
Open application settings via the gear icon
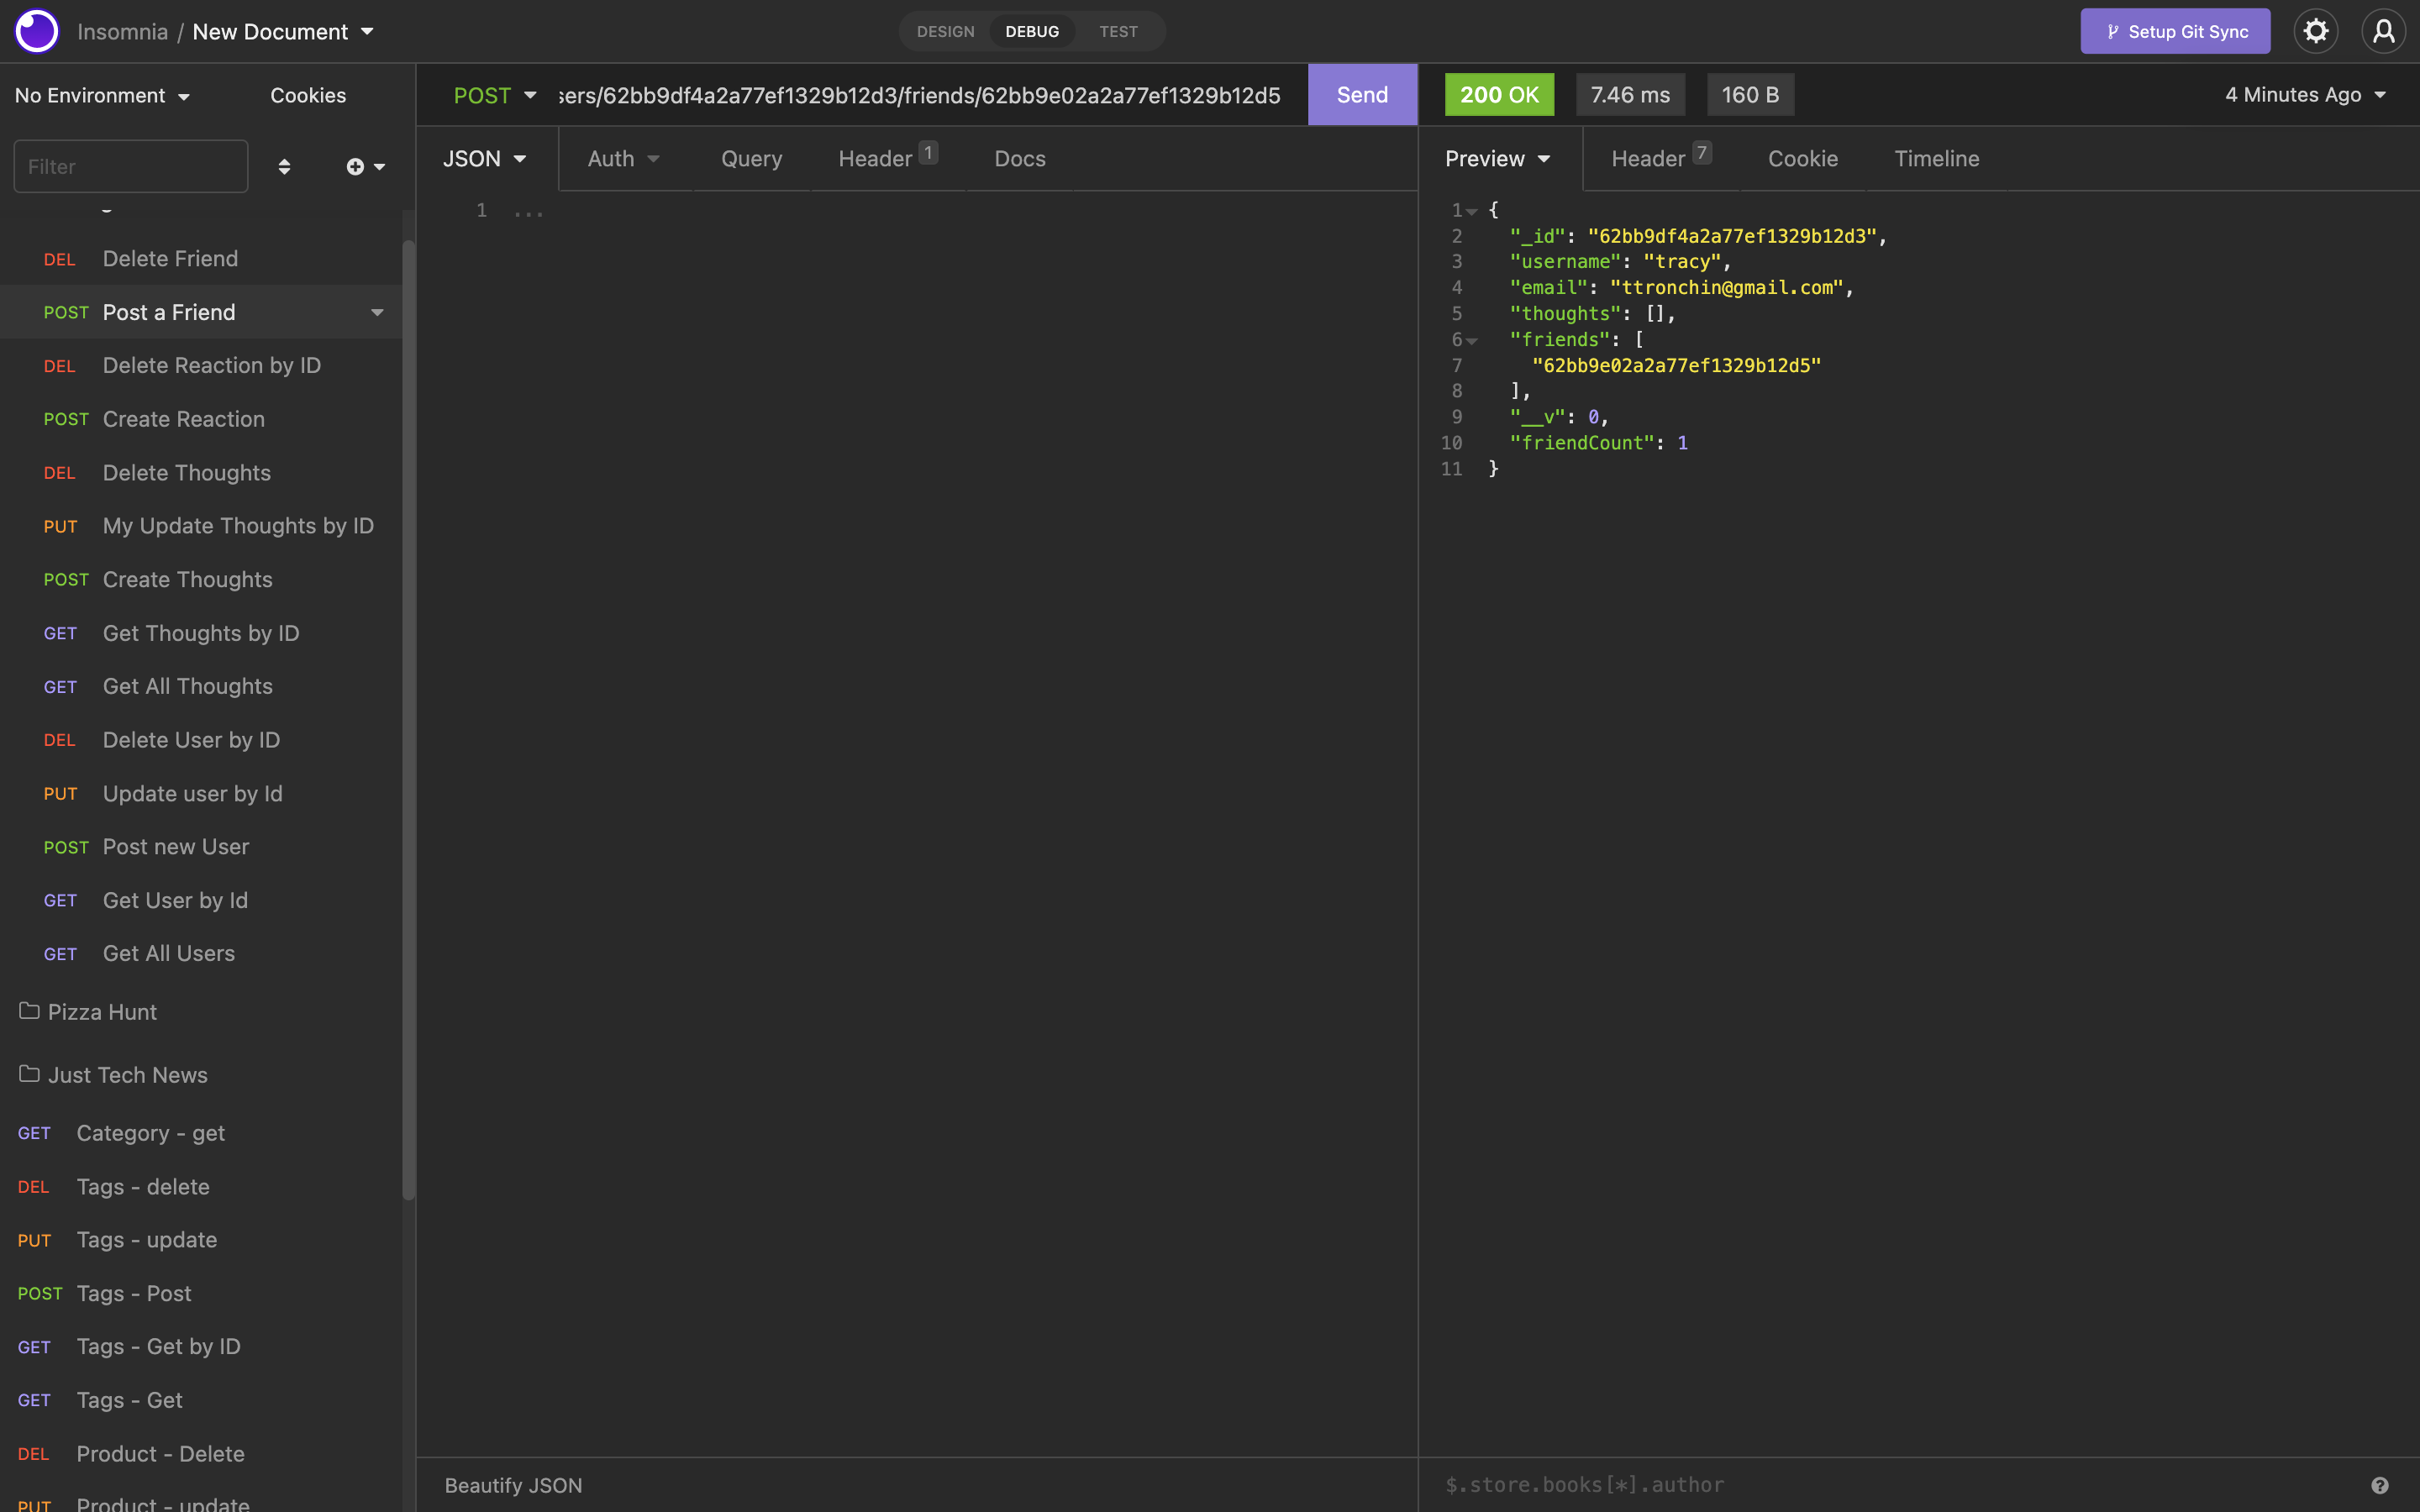coord(2316,31)
